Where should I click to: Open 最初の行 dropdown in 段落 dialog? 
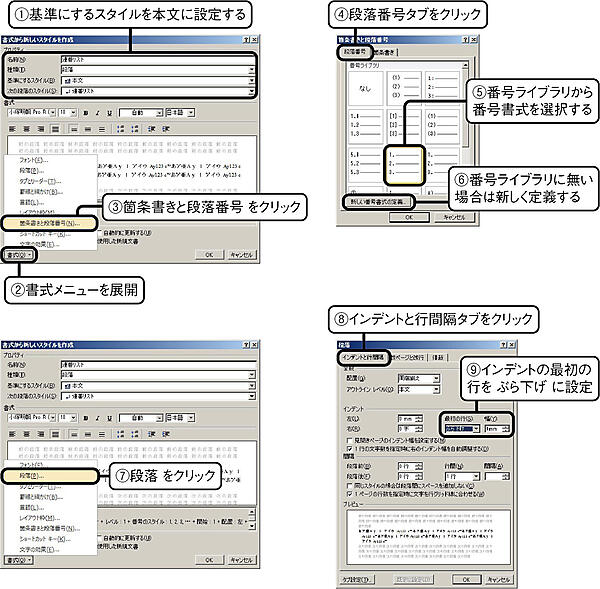(476, 429)
